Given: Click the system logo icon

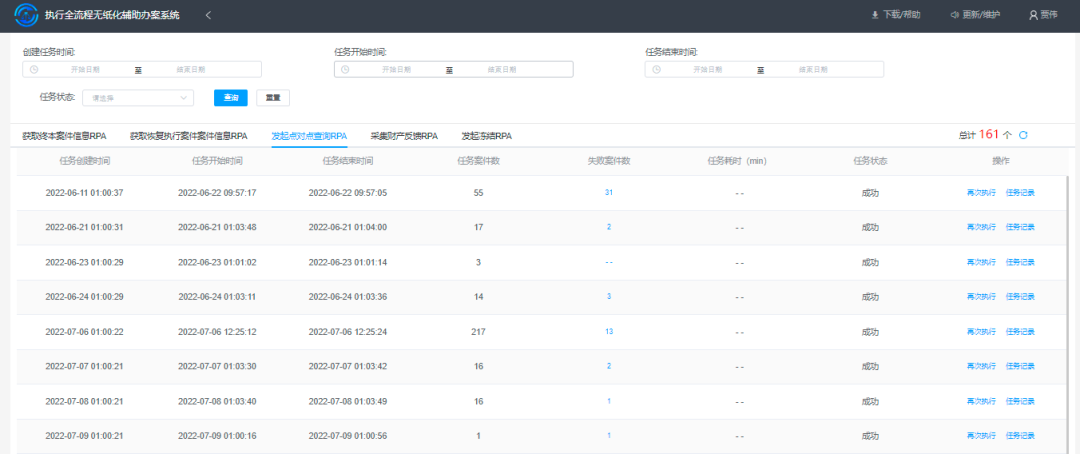Looking at the screenshot, I should pos(26,14).
